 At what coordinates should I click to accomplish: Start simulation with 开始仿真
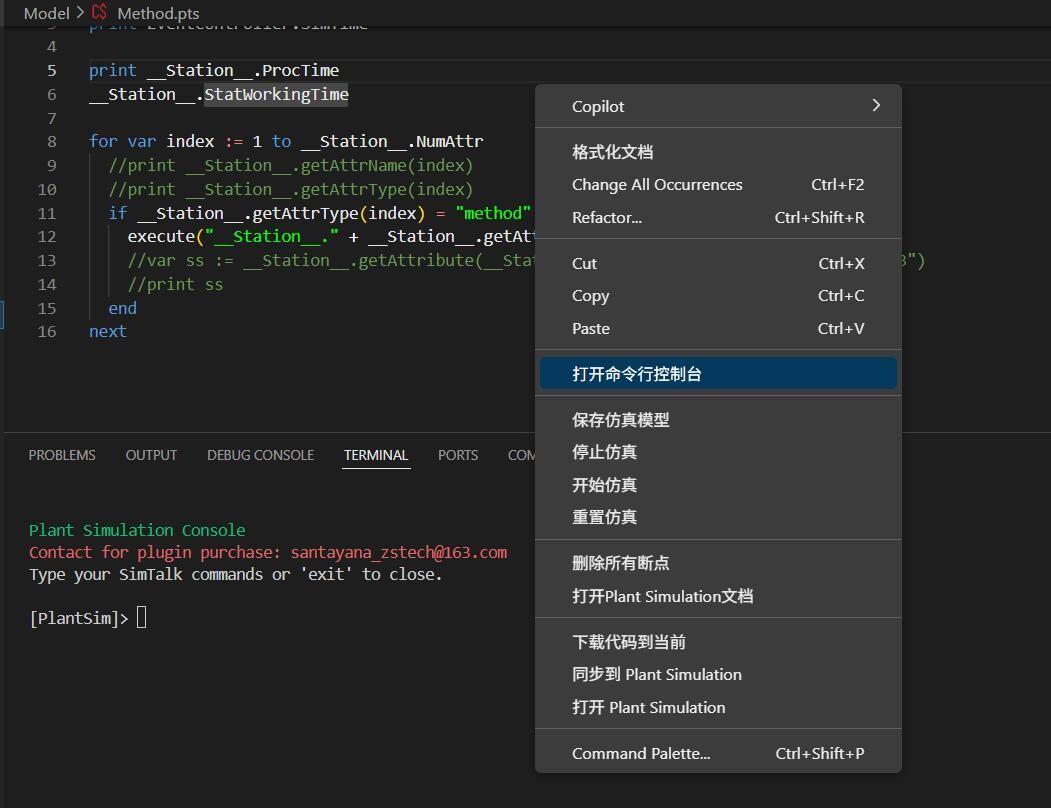point(604,485)
